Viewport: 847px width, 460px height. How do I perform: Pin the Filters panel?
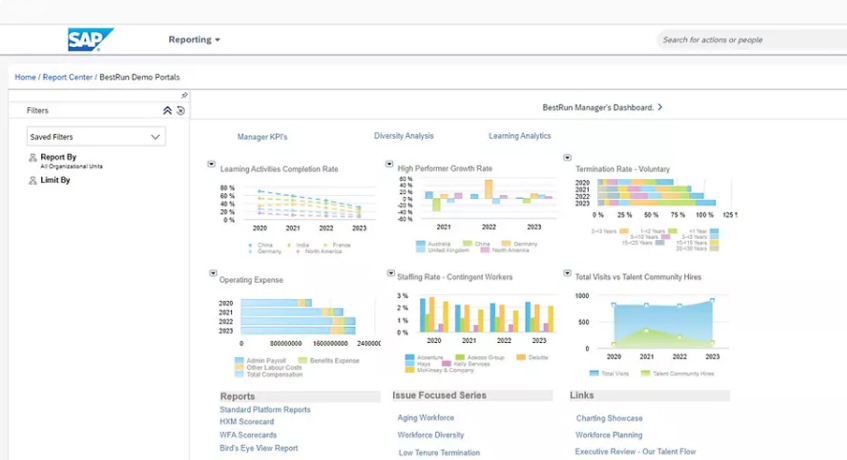click(184, 96)
